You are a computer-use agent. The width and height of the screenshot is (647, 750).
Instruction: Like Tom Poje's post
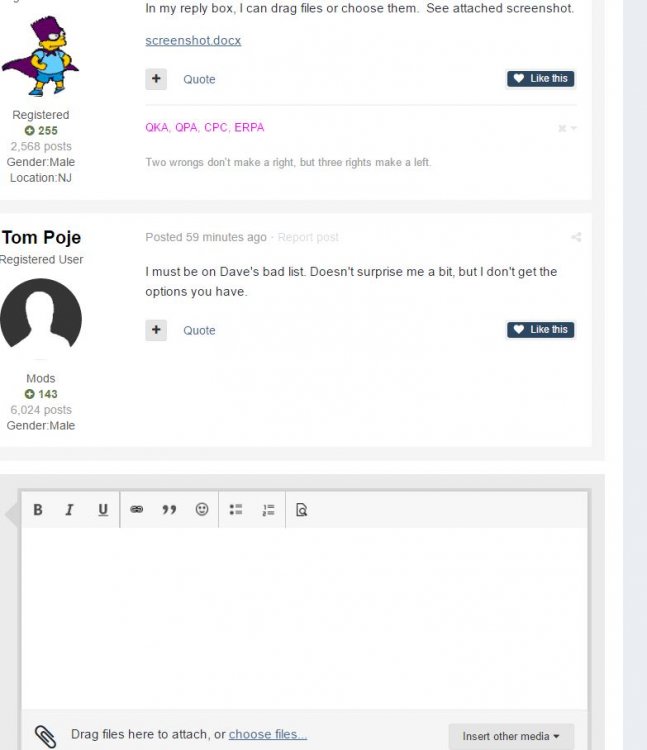coord(540,330)
